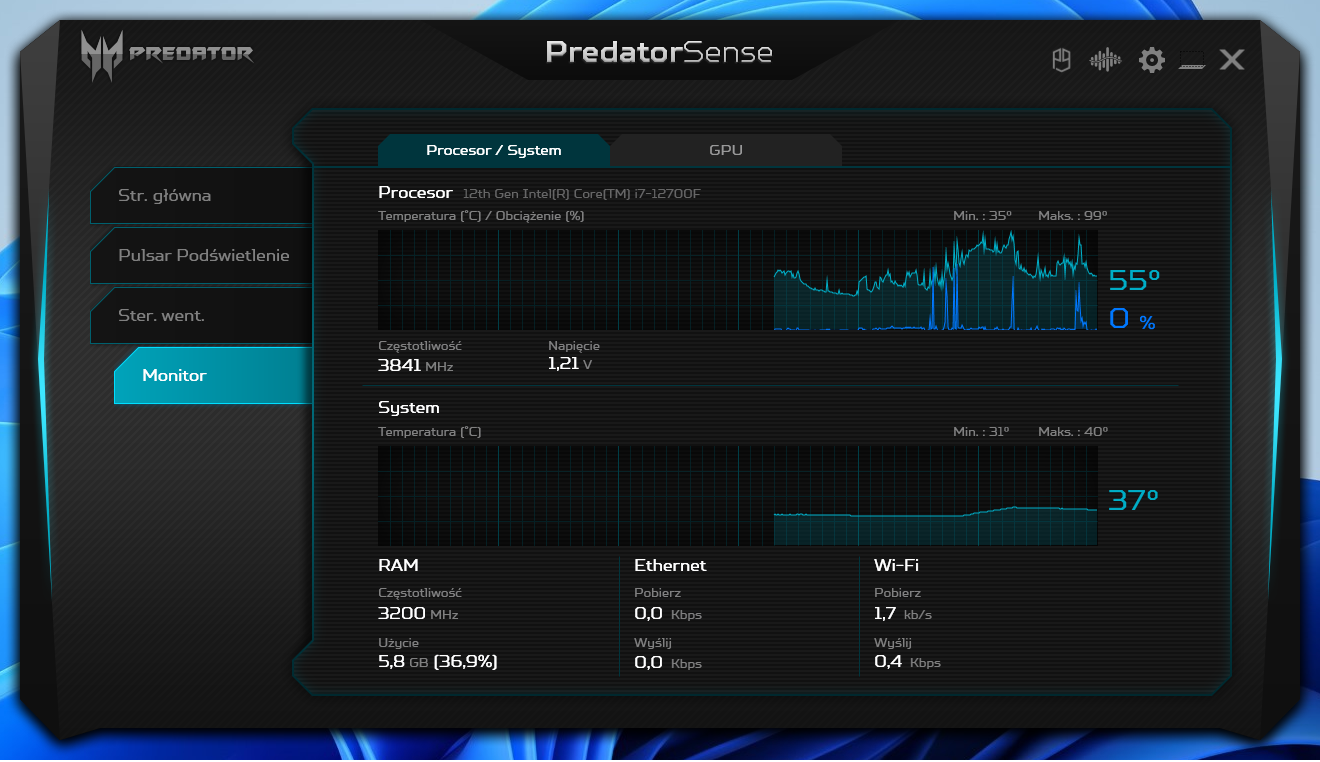Select the Monitor sidebar item
Viewport: 1320px width, 762px height.
175,376
